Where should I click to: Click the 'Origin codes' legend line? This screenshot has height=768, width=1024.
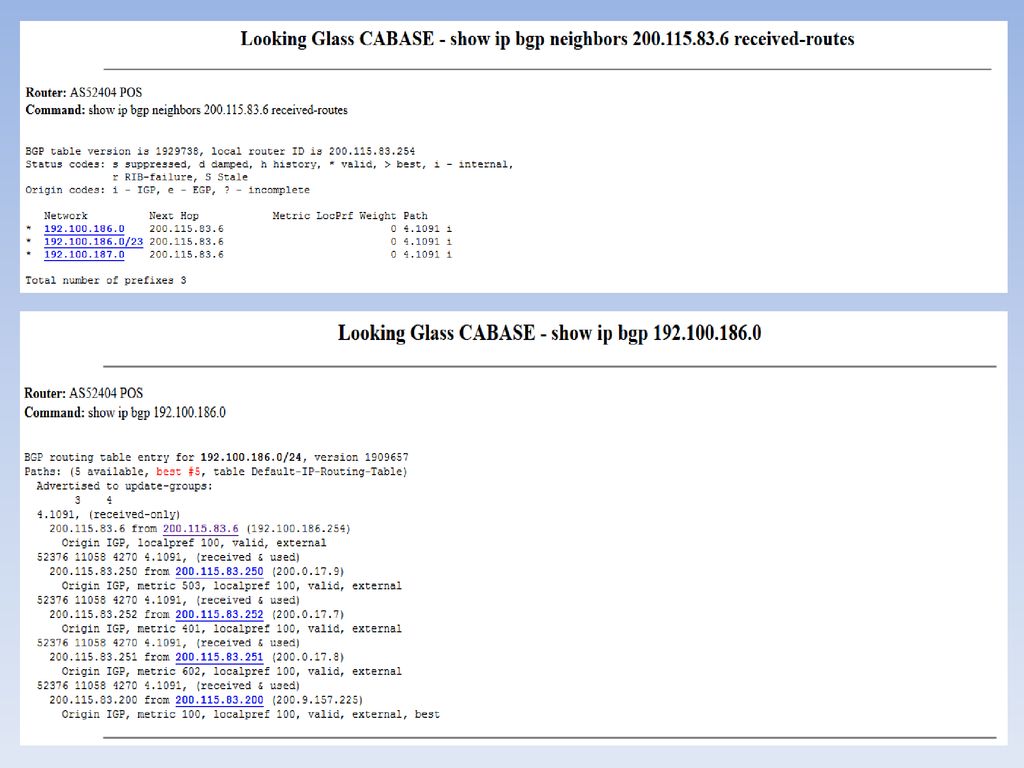coord(167,190)
